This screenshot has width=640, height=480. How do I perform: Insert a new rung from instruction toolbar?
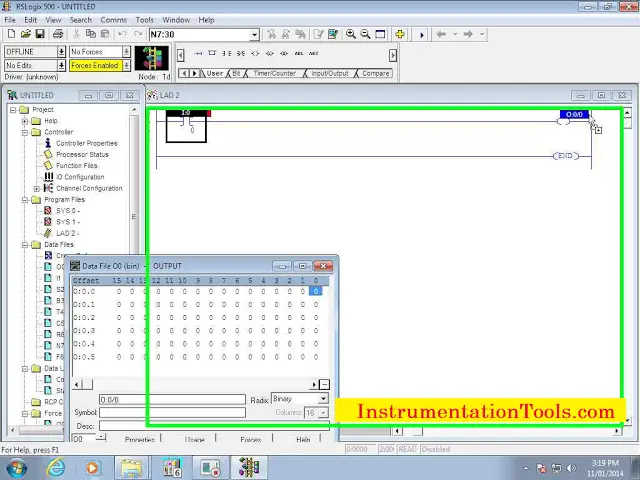198,53
